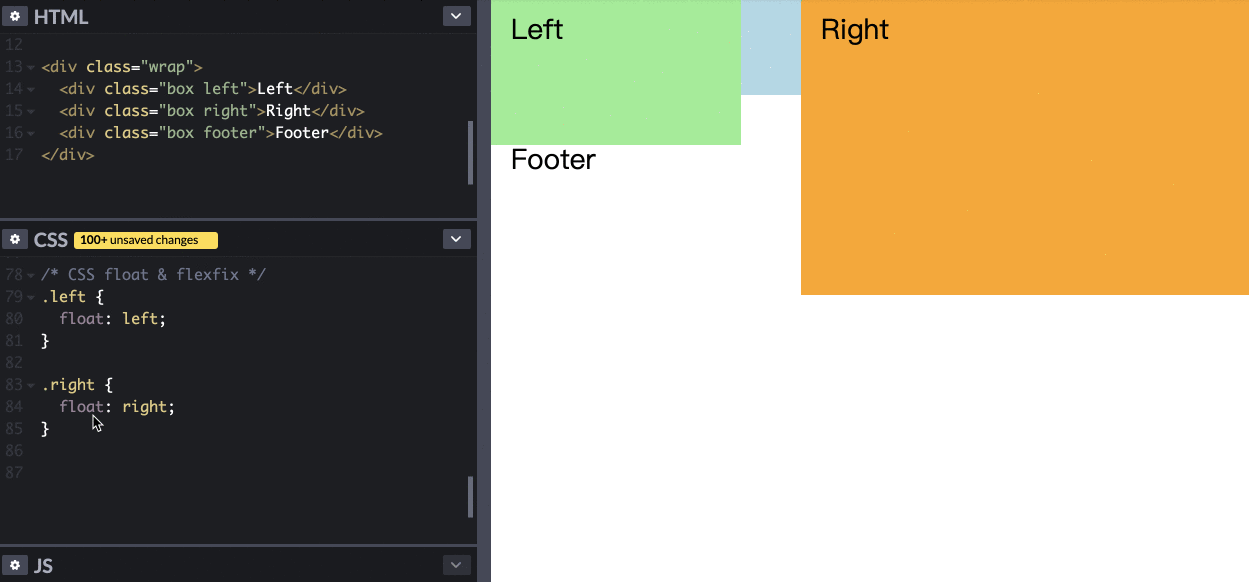This screenshot has height=582, width=1249.
Task: Click the HTML editor vertical scrollbar
Action: 470,153
